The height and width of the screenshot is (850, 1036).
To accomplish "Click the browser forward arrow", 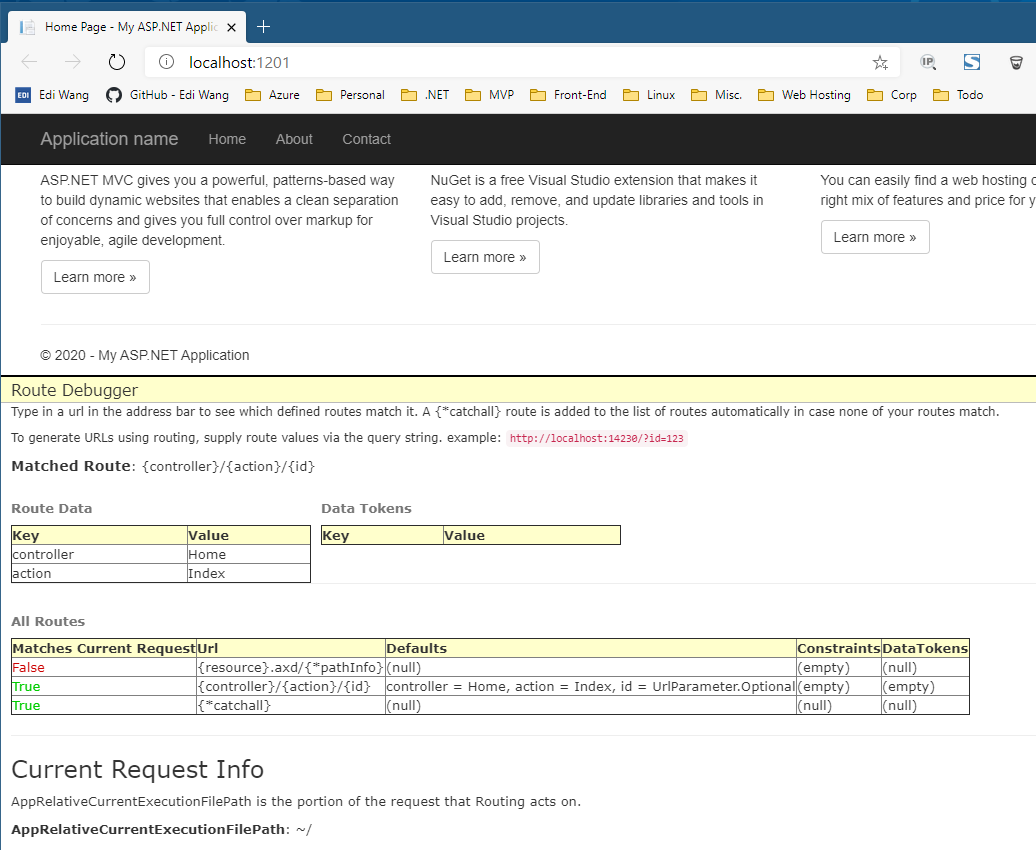I will [73, 62].
